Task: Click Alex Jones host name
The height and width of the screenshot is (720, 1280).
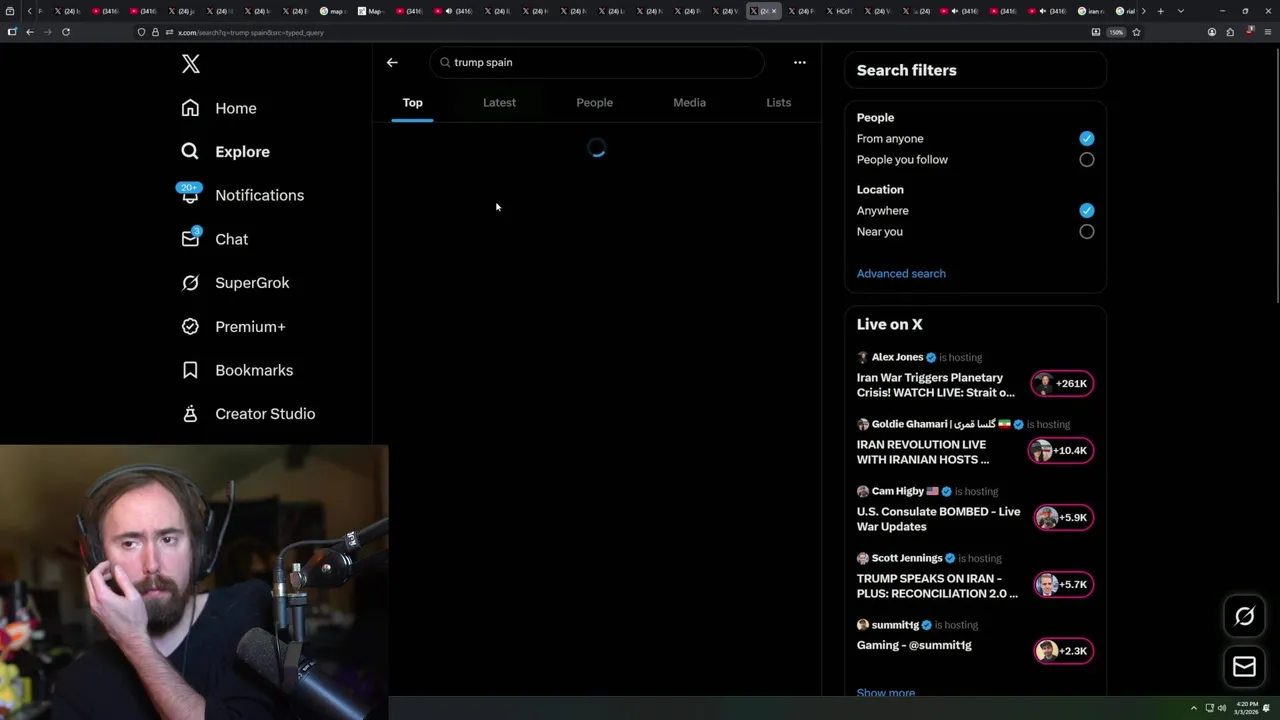Action: [897, 357]
